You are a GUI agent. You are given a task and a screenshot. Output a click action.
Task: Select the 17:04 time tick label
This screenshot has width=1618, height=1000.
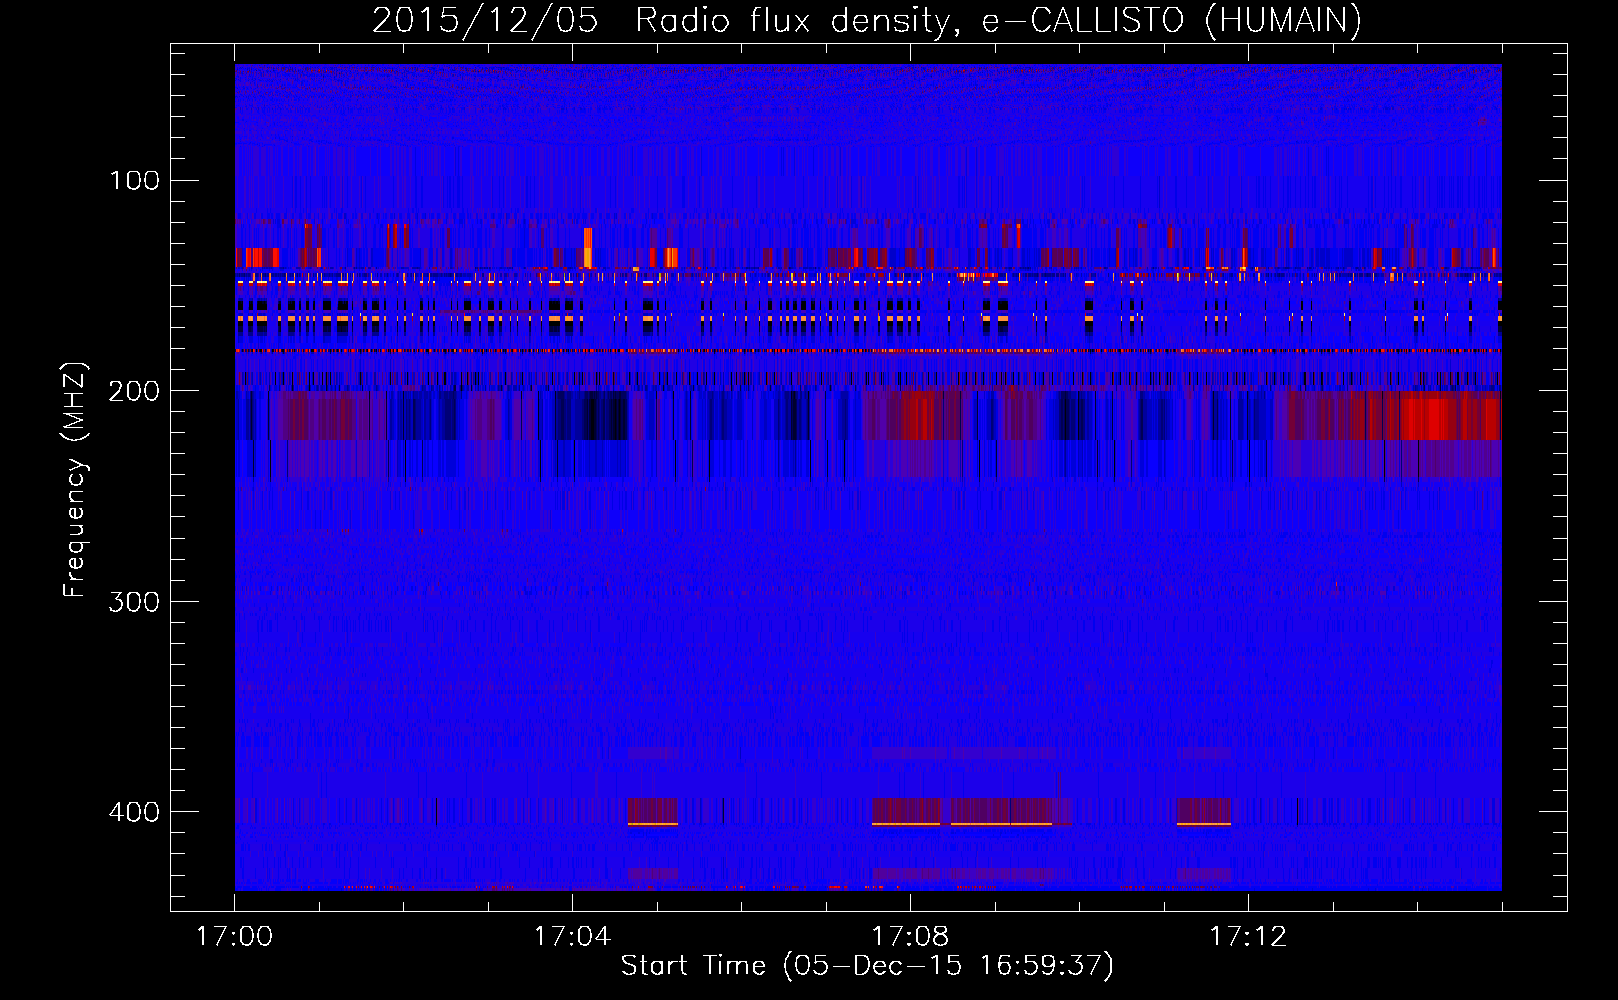point(572,937)
